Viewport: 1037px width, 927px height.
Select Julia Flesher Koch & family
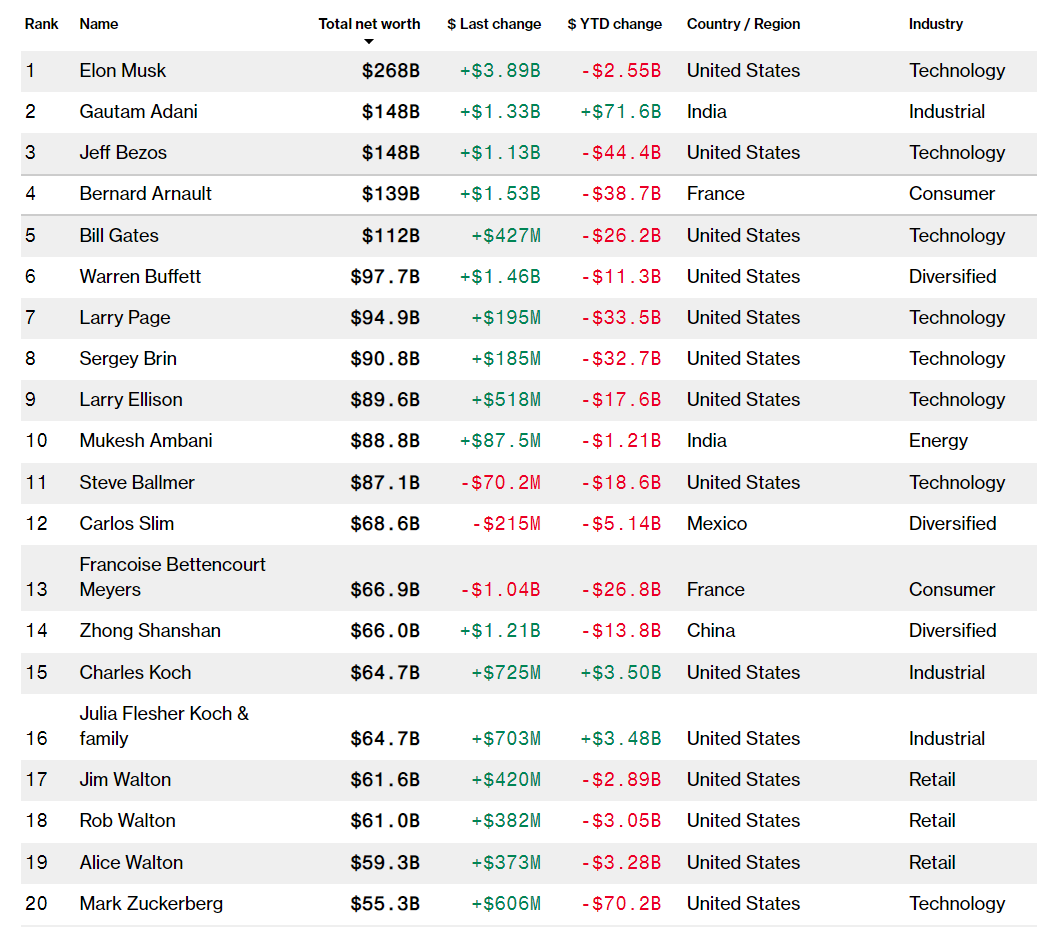(164, 726)
